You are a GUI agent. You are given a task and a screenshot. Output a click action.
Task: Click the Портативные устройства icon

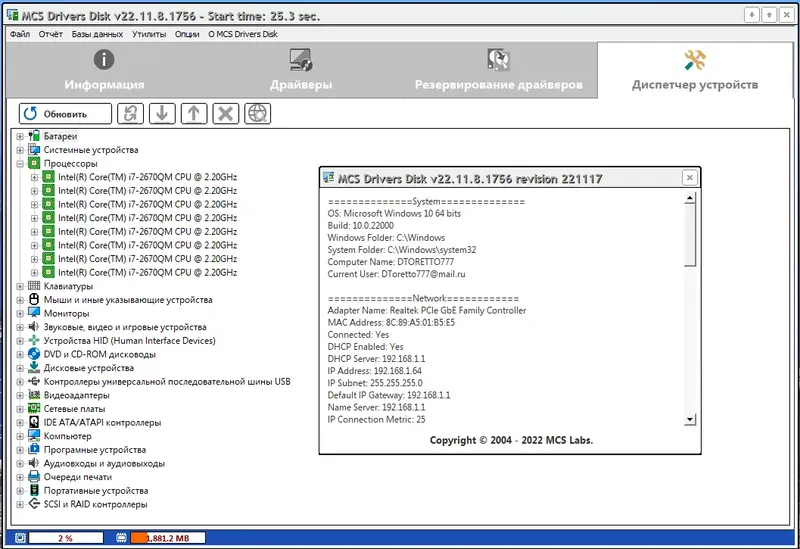pos(34,490)
